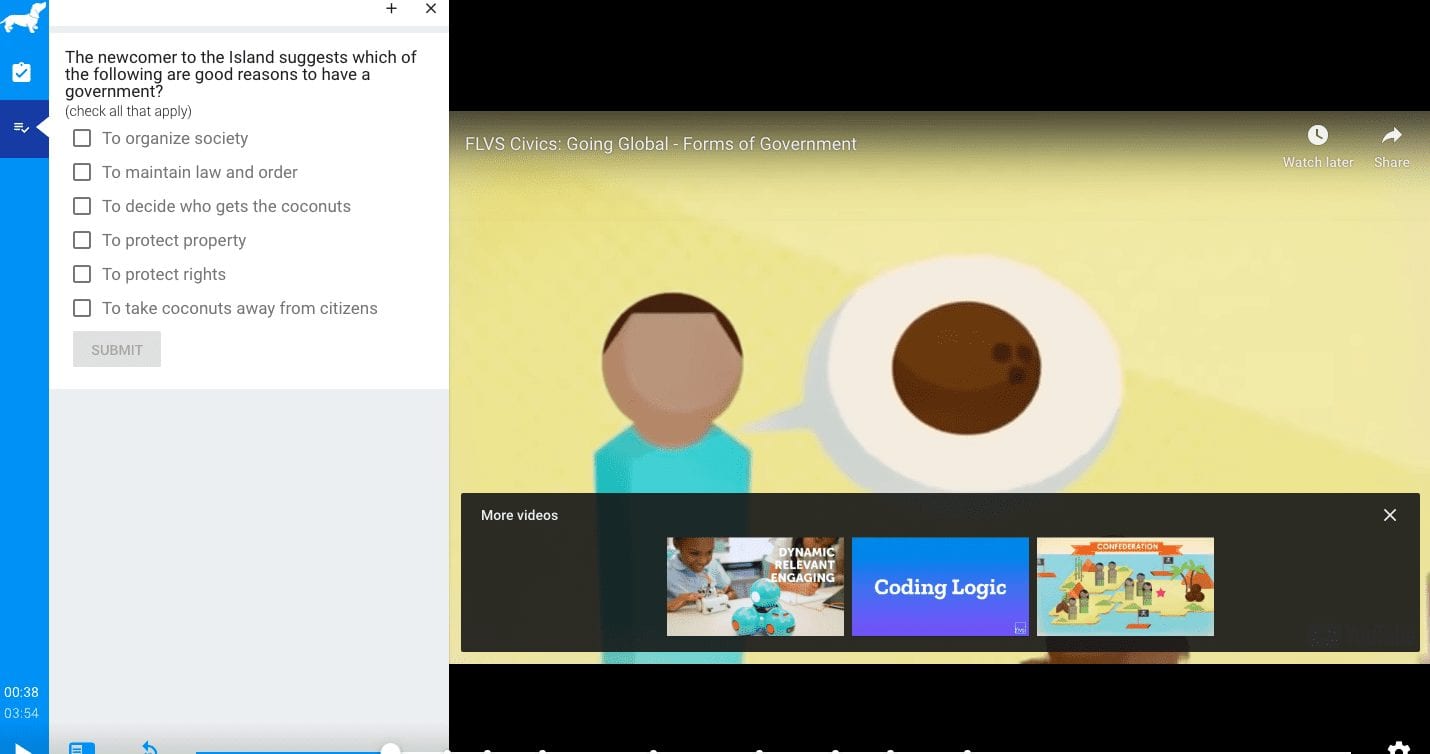1430x754 pixels.
Task: Dismiss the More videos overlay
Action: pos(1389,515)
